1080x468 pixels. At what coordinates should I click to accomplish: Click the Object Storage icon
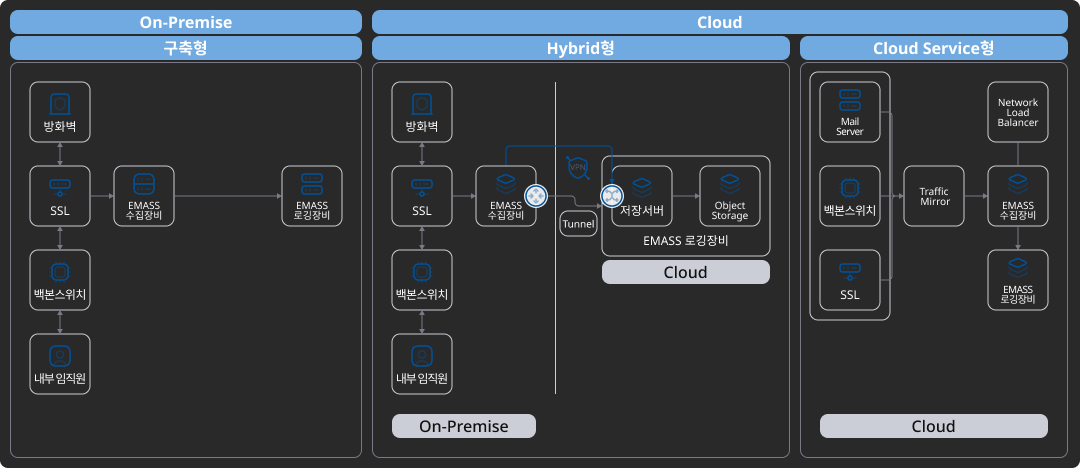point(729,184)
